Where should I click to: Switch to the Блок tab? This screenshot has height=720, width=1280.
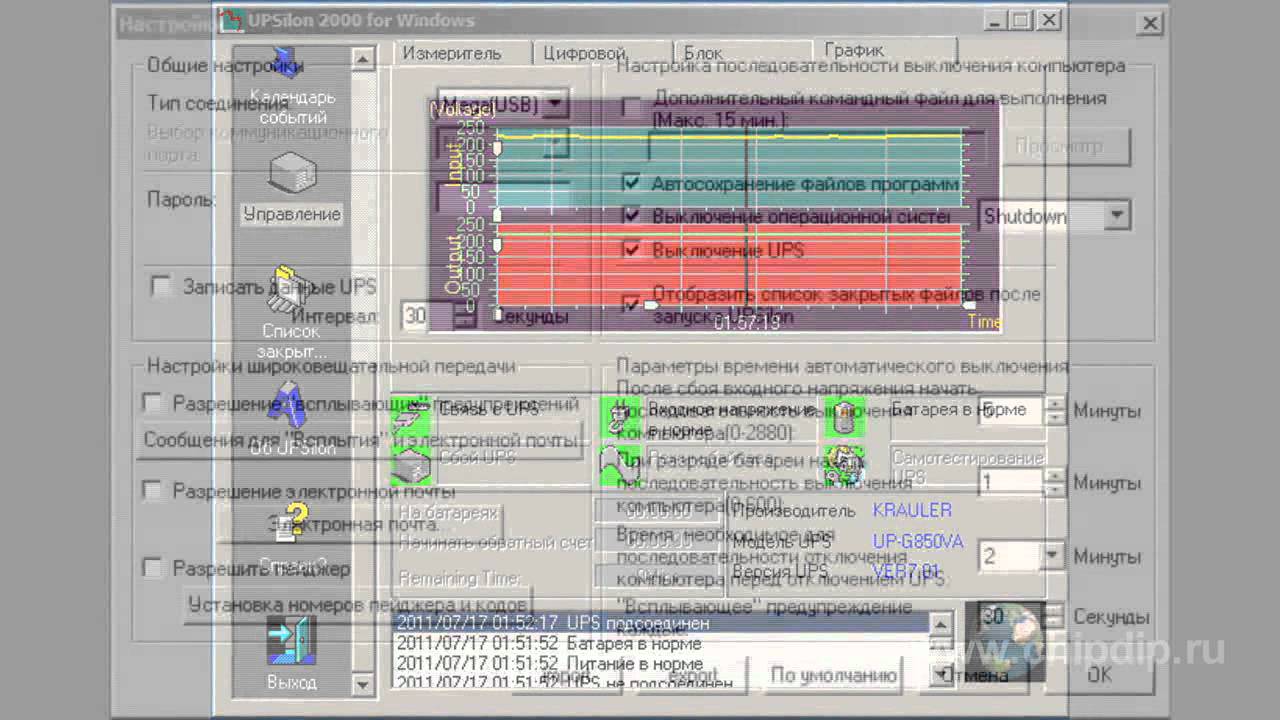[x=704, y=53]
